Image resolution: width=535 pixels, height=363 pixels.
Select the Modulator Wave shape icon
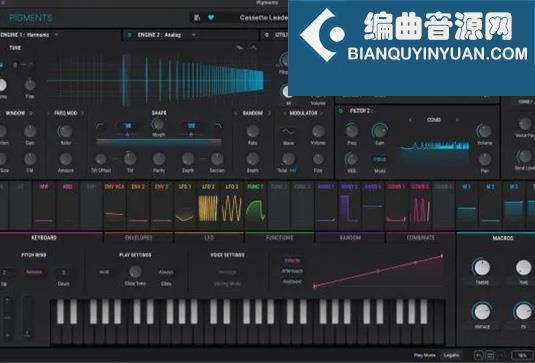(288, 131)
